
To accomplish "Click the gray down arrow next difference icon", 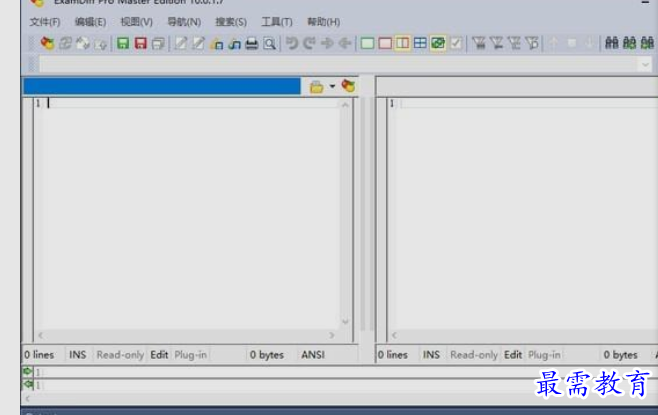I will click(589, 43).
